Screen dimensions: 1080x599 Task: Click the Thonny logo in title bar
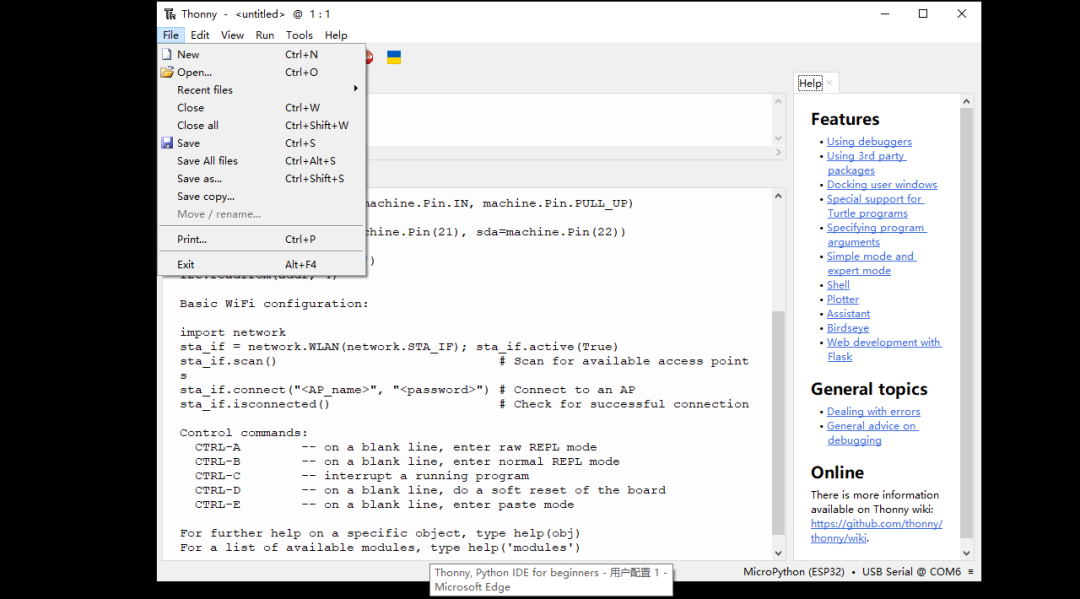(x=169, y=14)
